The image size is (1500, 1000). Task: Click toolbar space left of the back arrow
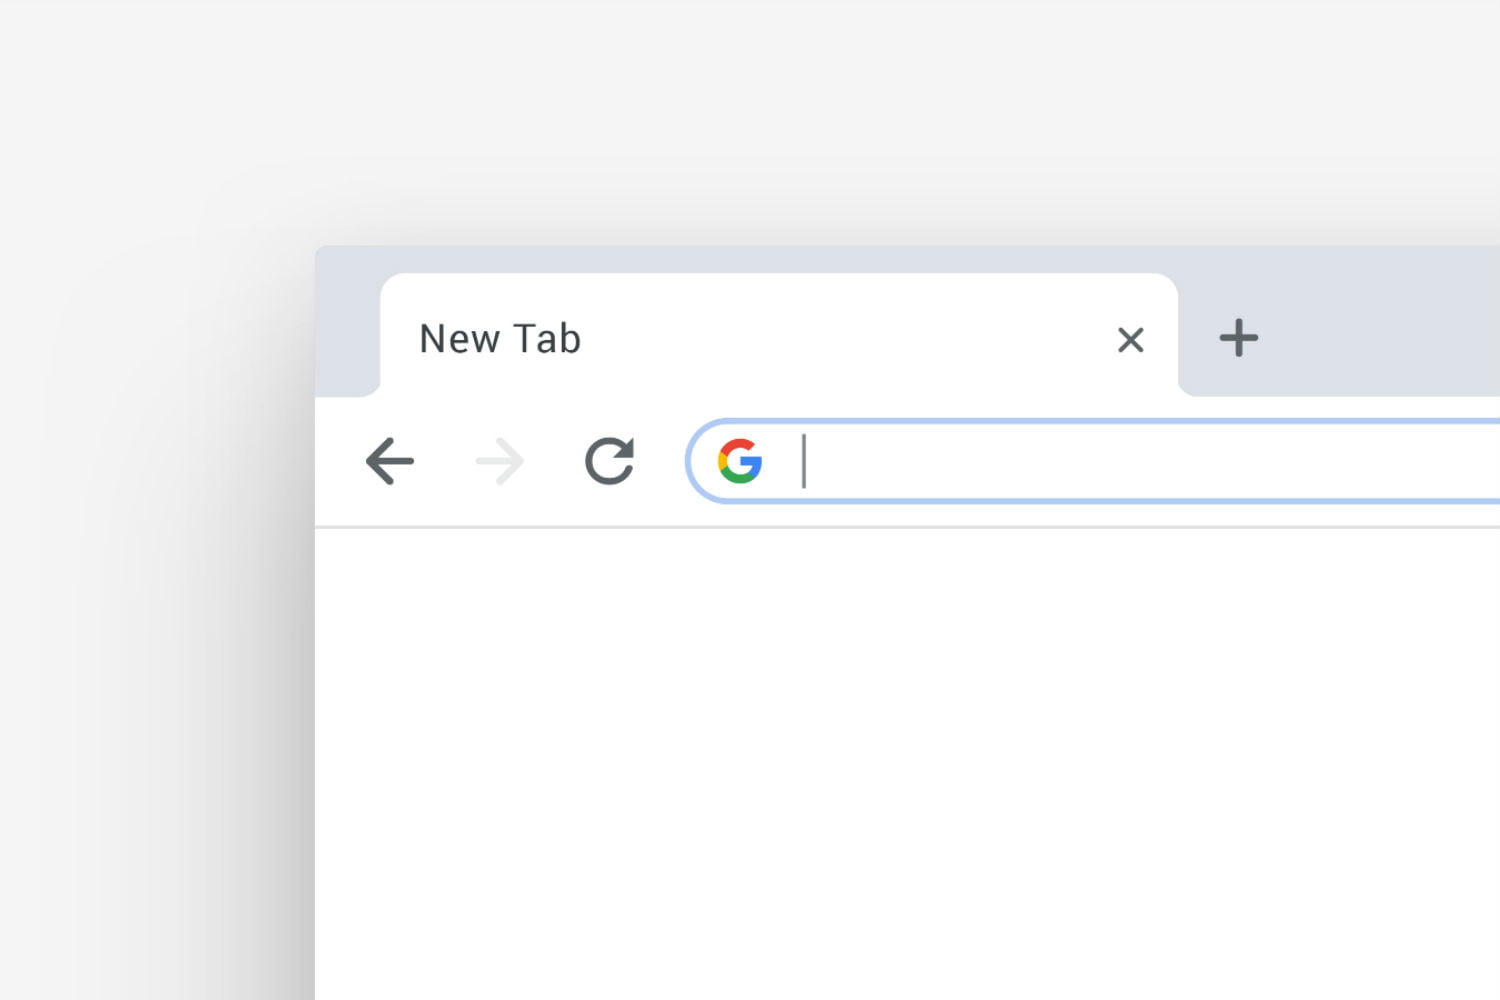338,461
